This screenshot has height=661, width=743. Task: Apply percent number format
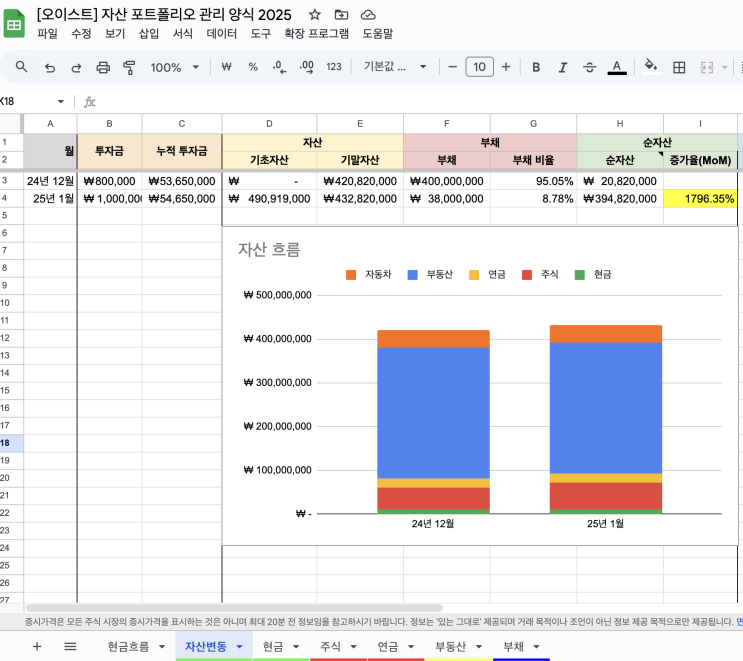tap(253, 67)
